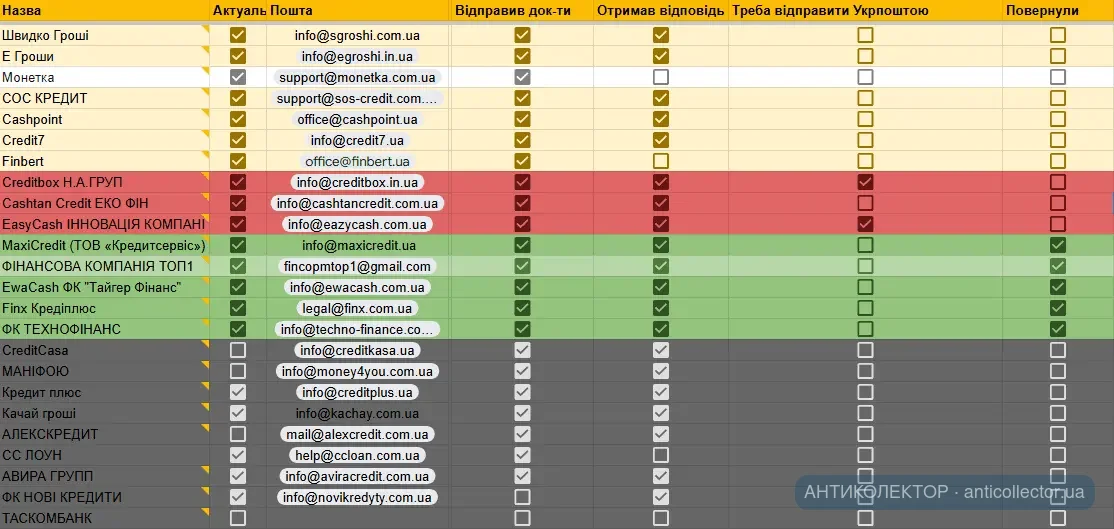Toggle Укрпоштою checkbox for EasyCash row
The height and width of the screenshot is (529, 1114).
click(865, 224)
